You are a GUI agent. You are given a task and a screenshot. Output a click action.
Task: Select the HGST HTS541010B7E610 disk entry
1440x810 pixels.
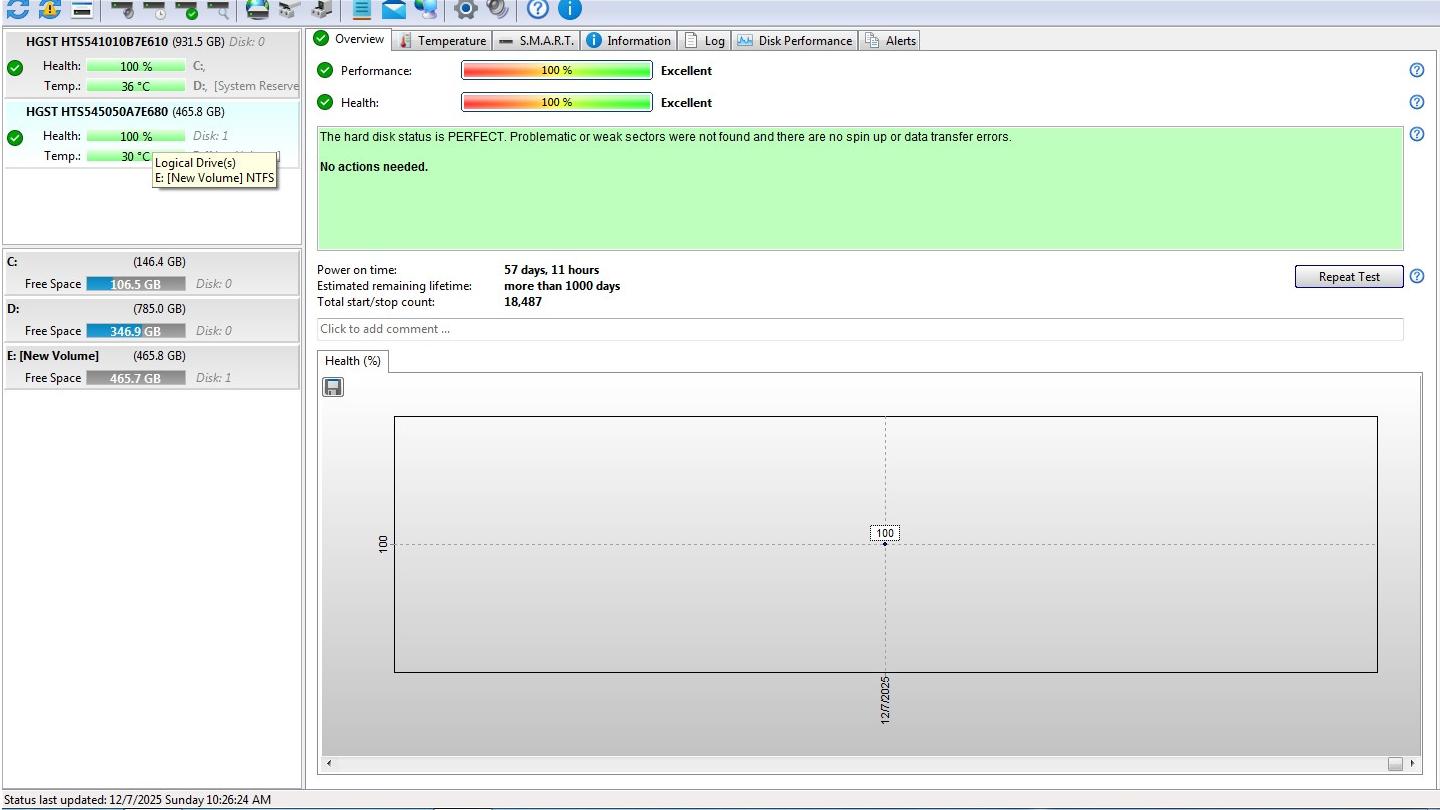[97, 42]
